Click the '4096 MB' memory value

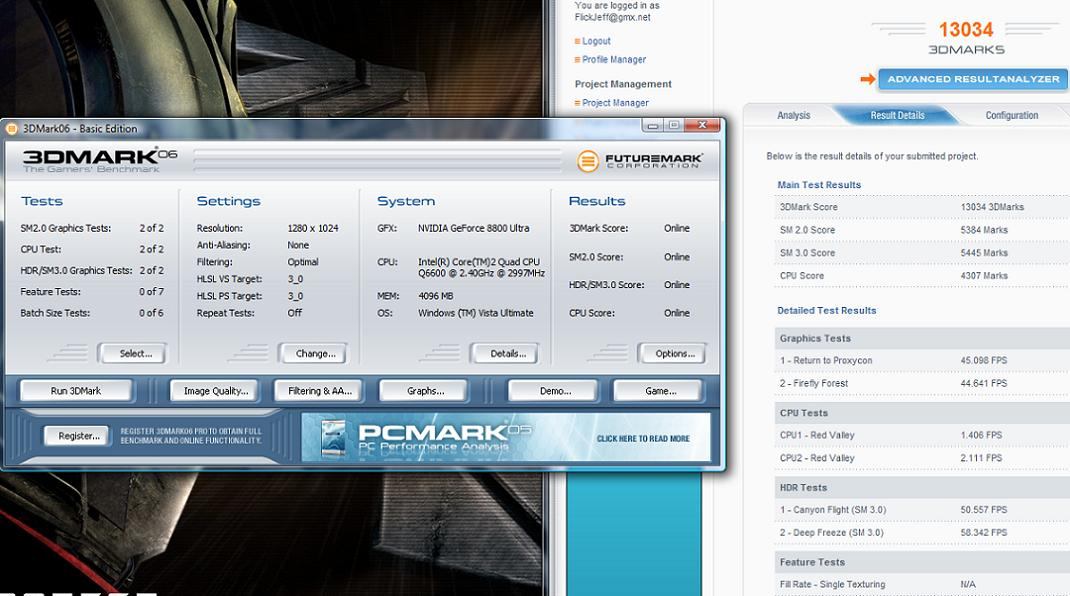click(x=435, y=296)
